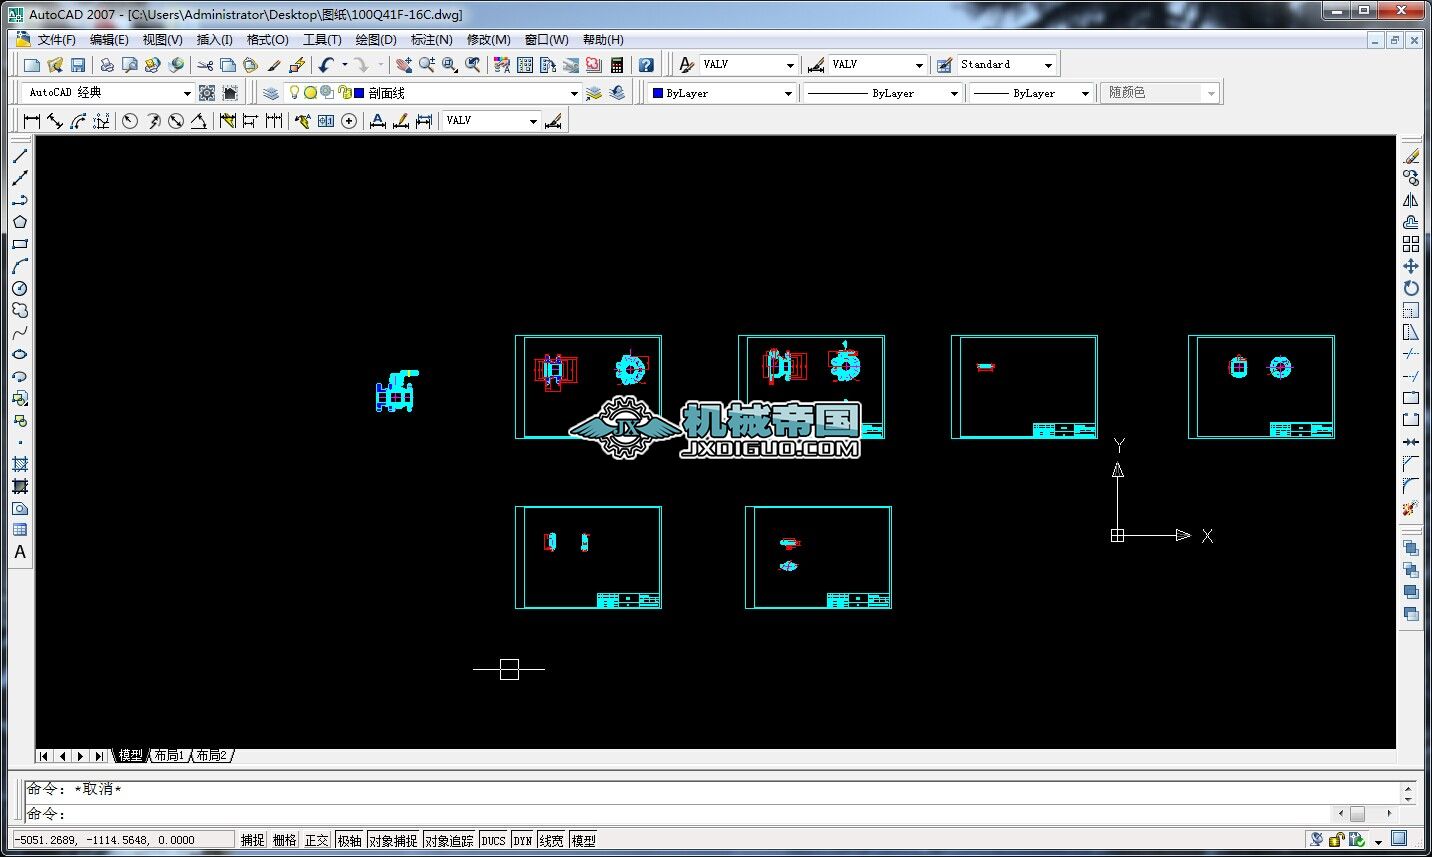The image size is (1432, 857).
Task: Open the 绘图(D) menu
Action: 376,40
